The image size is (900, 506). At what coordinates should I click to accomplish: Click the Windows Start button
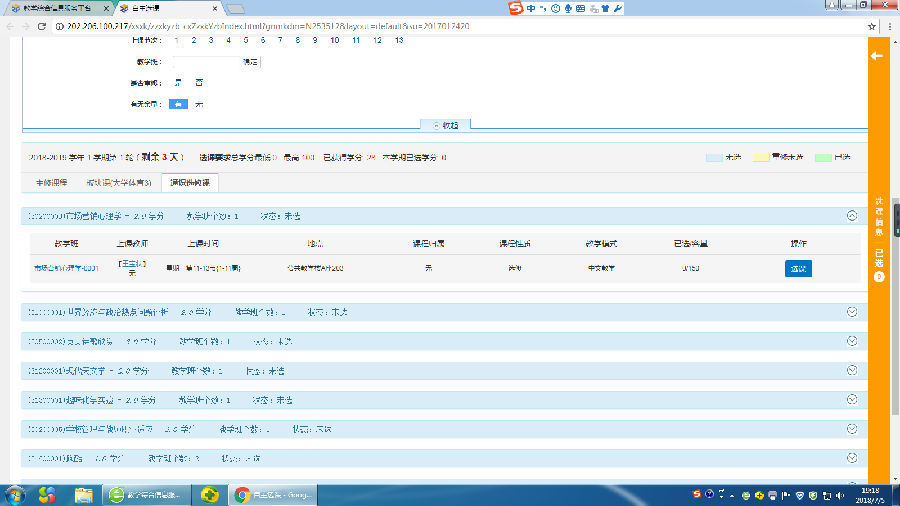[x=15, y=494]
